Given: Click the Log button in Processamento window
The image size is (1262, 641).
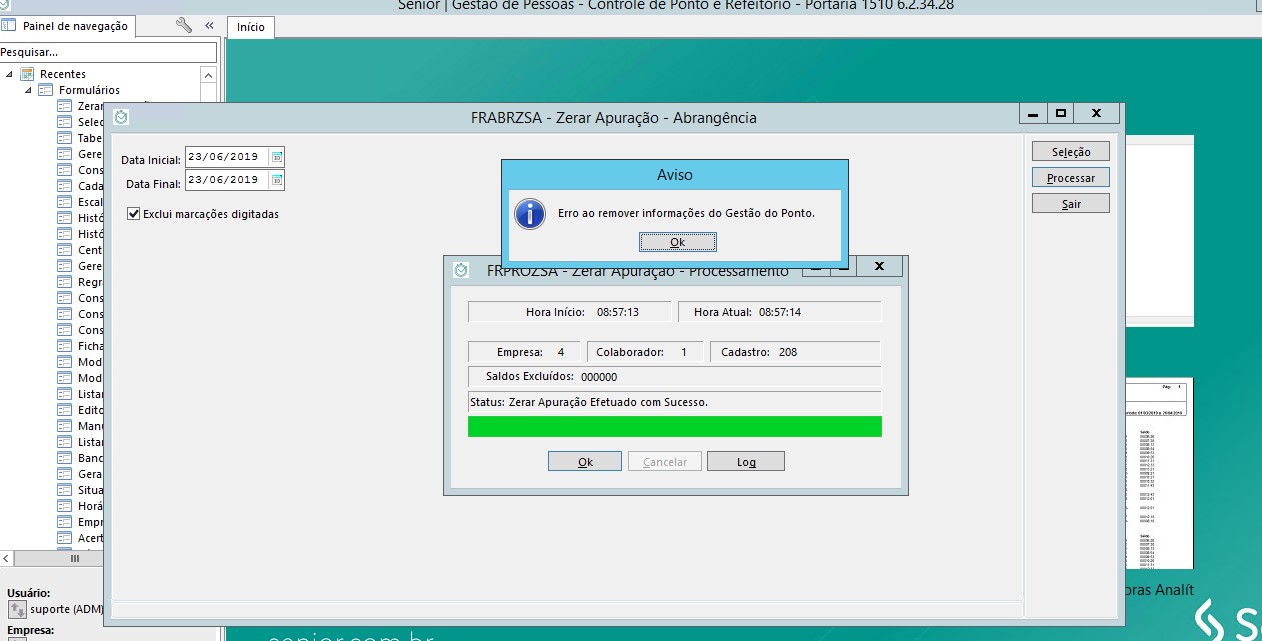Looking at the screenshot, I should click(x=745, y=462).
